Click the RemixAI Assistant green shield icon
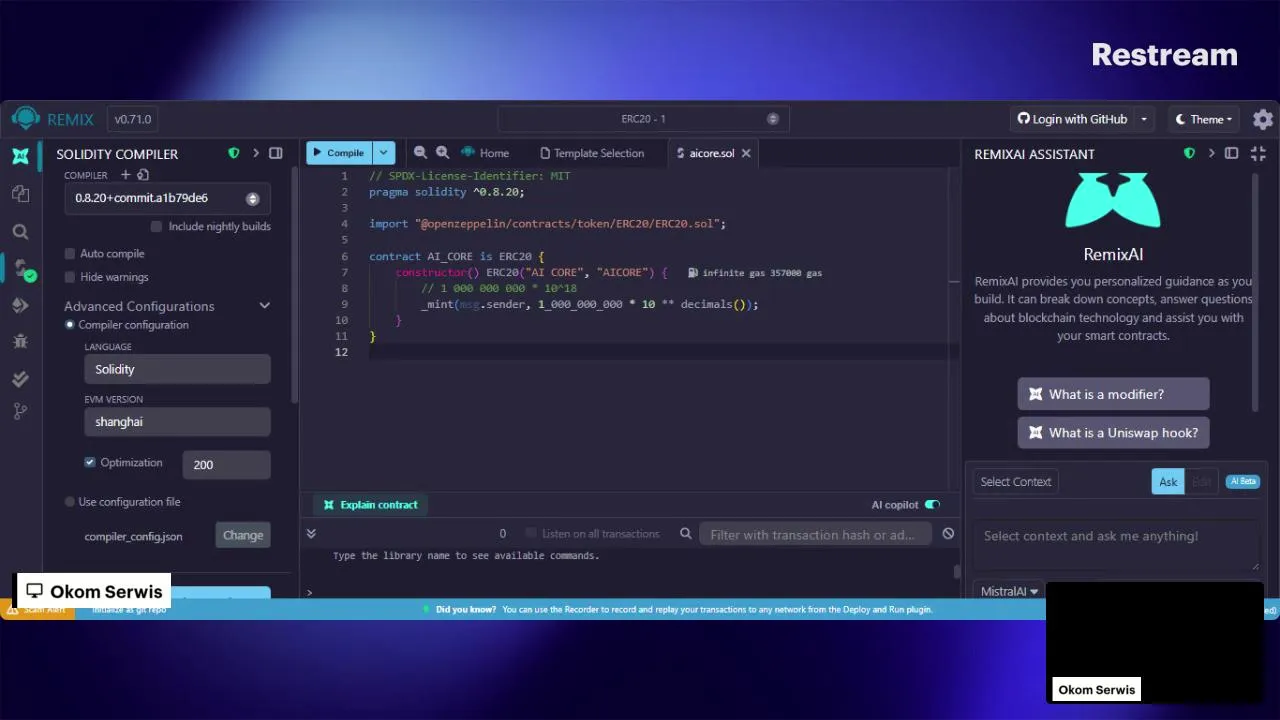Screen dimensions: 1280x720 coord(1189,153)
